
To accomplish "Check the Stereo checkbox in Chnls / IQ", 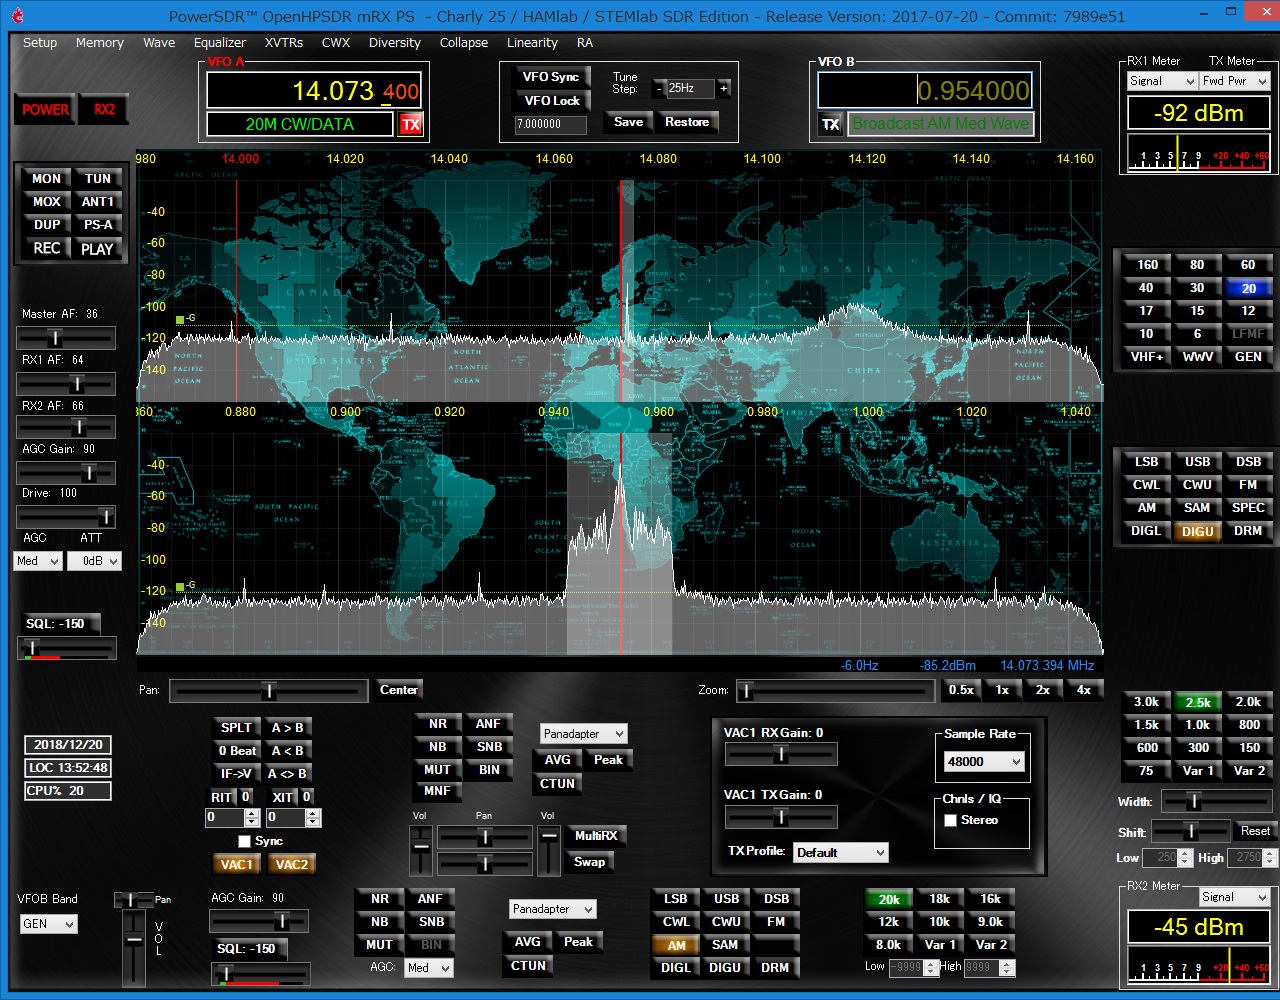I will [950, 820].
